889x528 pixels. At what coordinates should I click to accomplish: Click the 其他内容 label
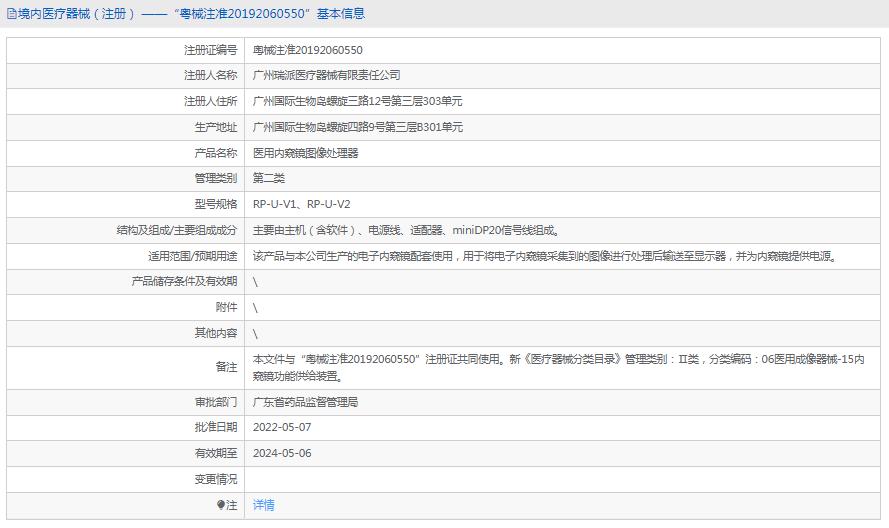216,333
